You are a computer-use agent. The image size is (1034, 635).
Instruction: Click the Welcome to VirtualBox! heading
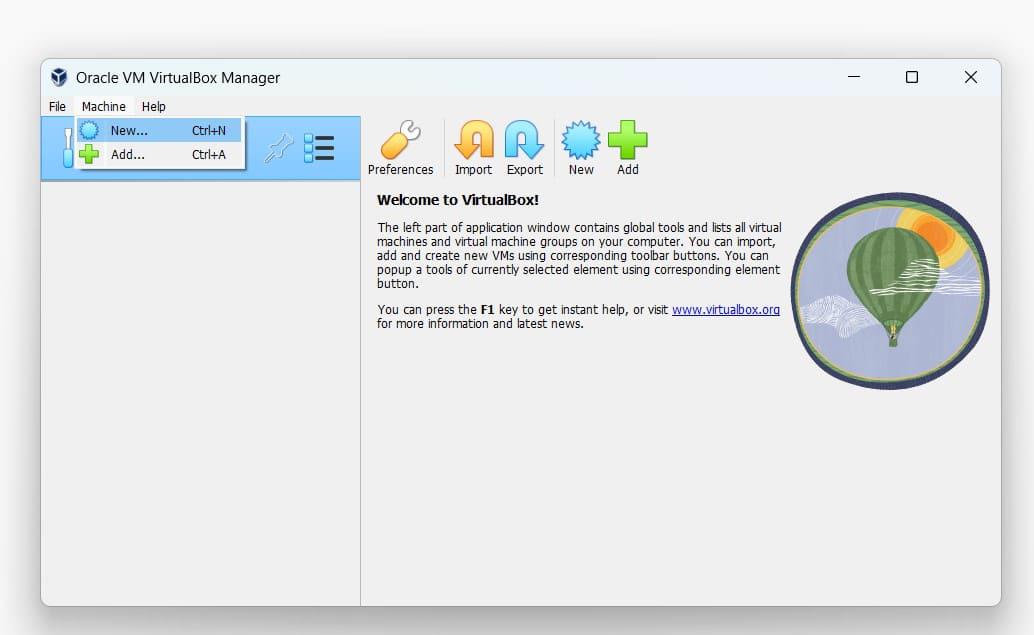pos(458,200)
